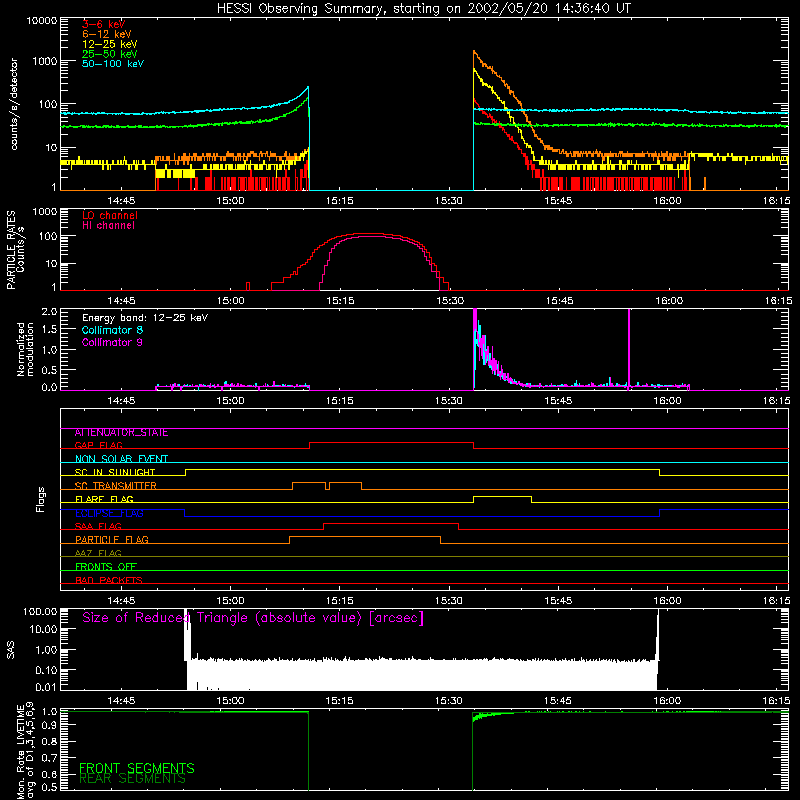Click the cyan 50-100 keV peak before 15:15
This screenshot has width=800, height=800.
[x=308, y=88]
